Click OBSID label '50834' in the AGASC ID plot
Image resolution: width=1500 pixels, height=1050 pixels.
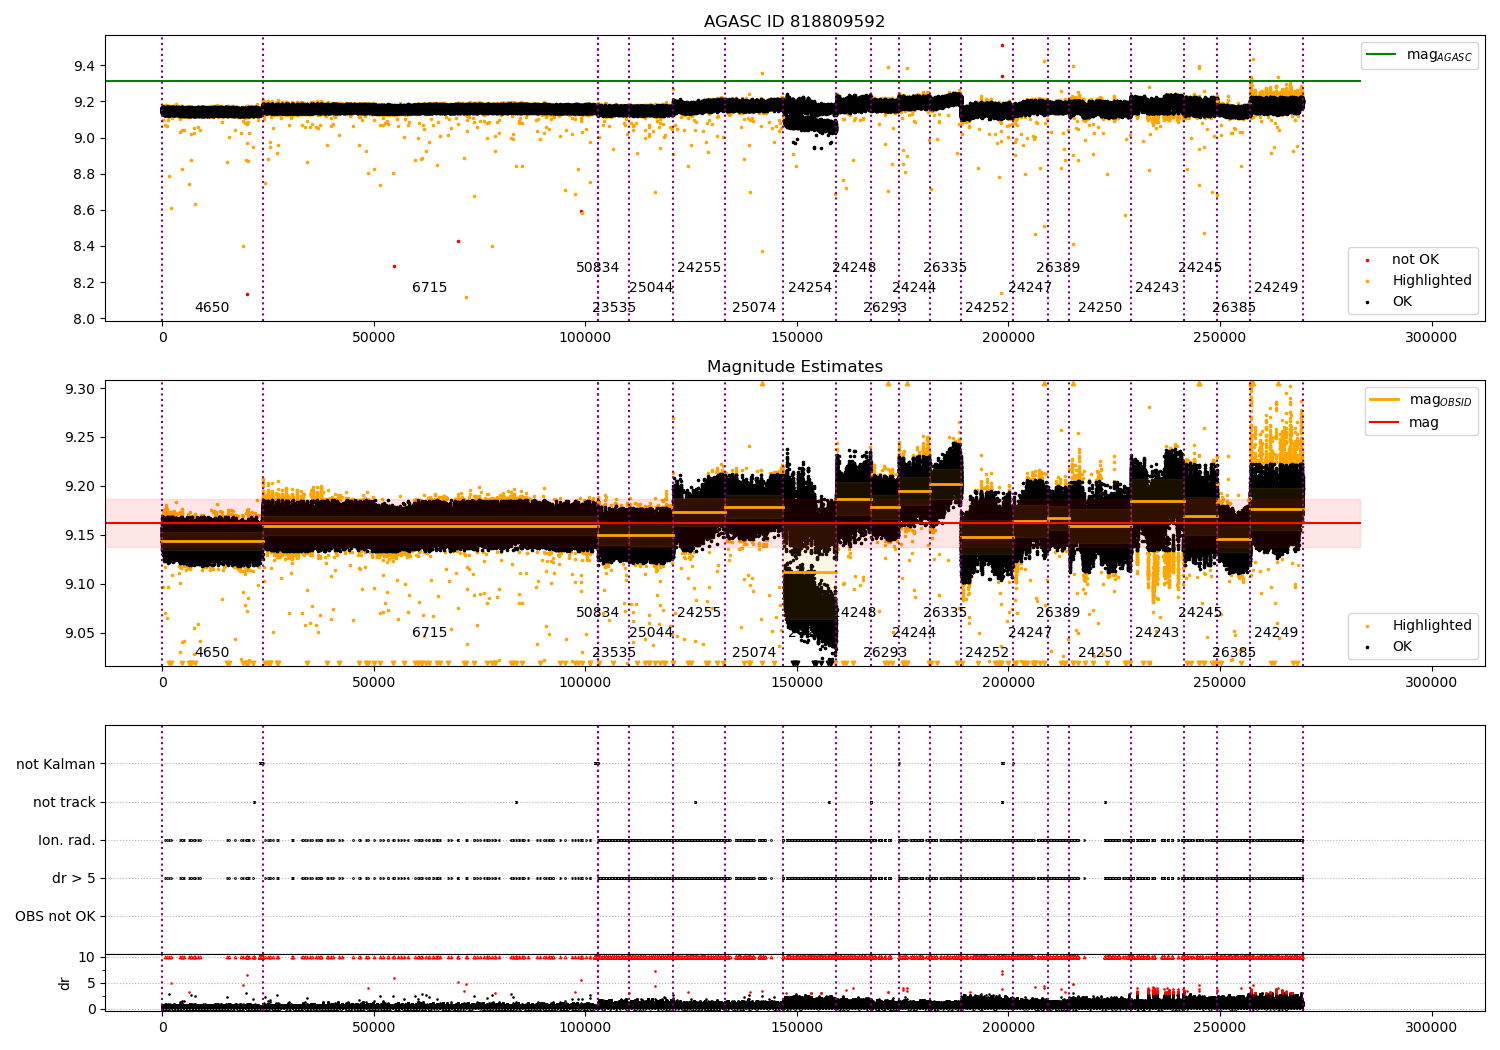598,268
